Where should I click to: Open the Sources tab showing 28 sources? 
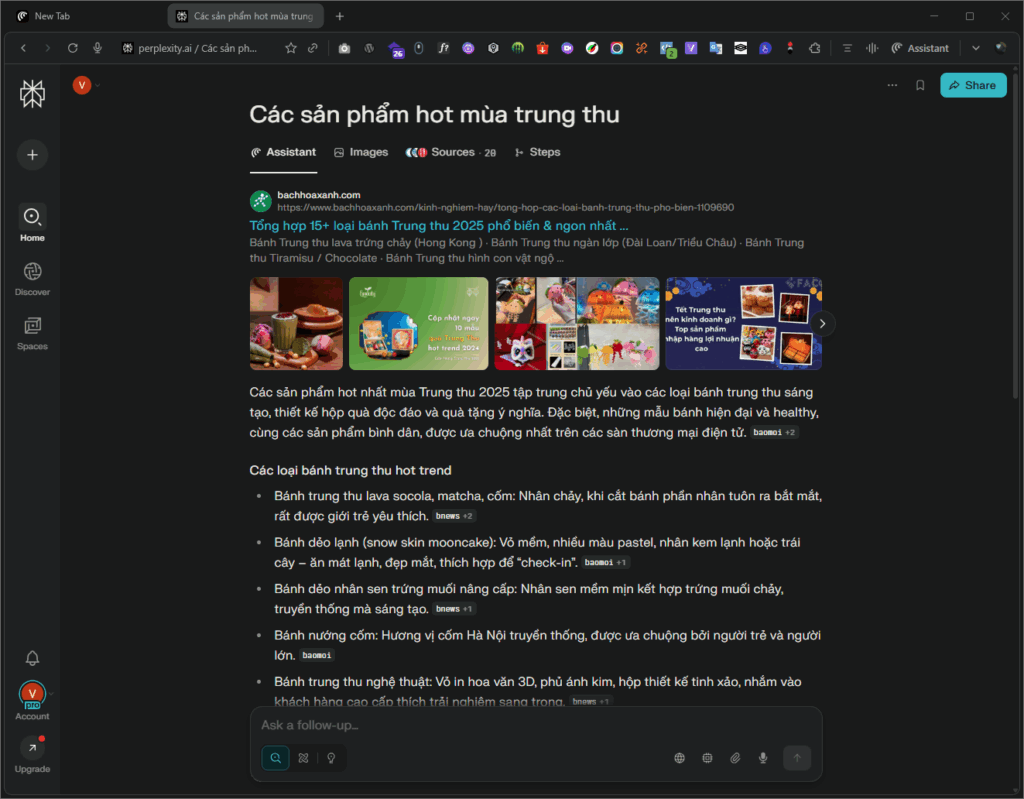pyautogui.click(x=451, y=152)
